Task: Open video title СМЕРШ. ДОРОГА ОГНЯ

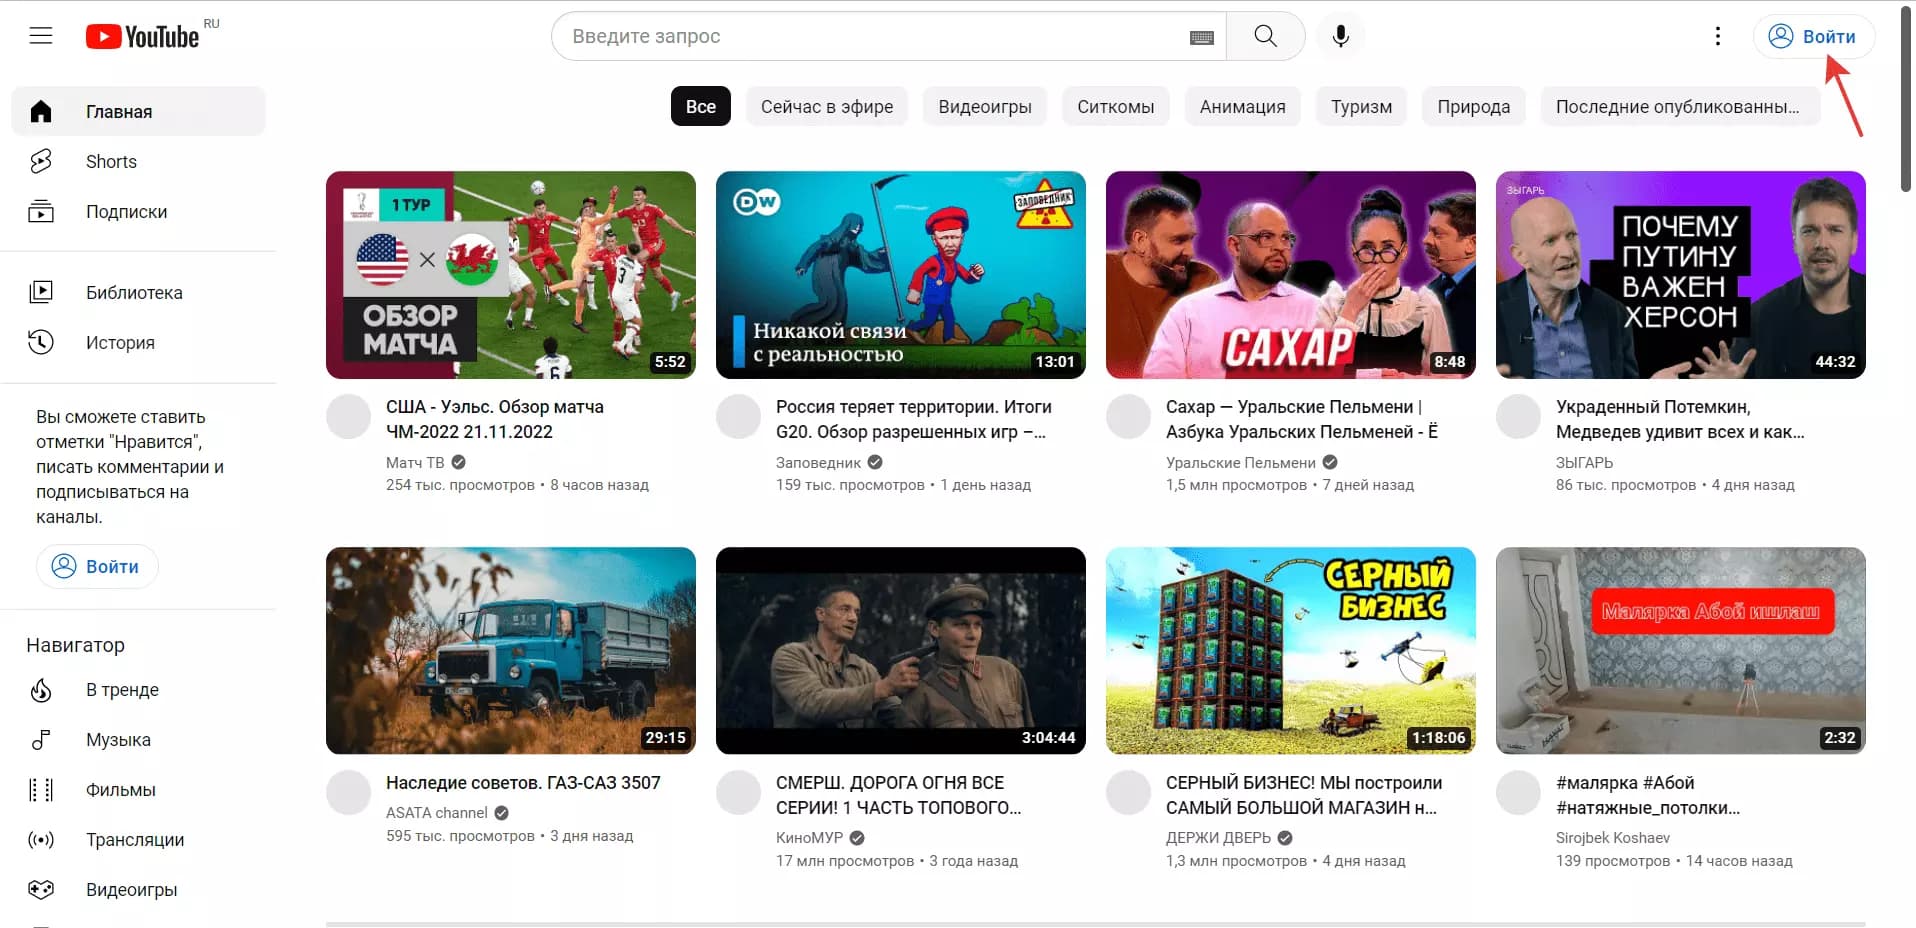Action: [x=899, y=795]
